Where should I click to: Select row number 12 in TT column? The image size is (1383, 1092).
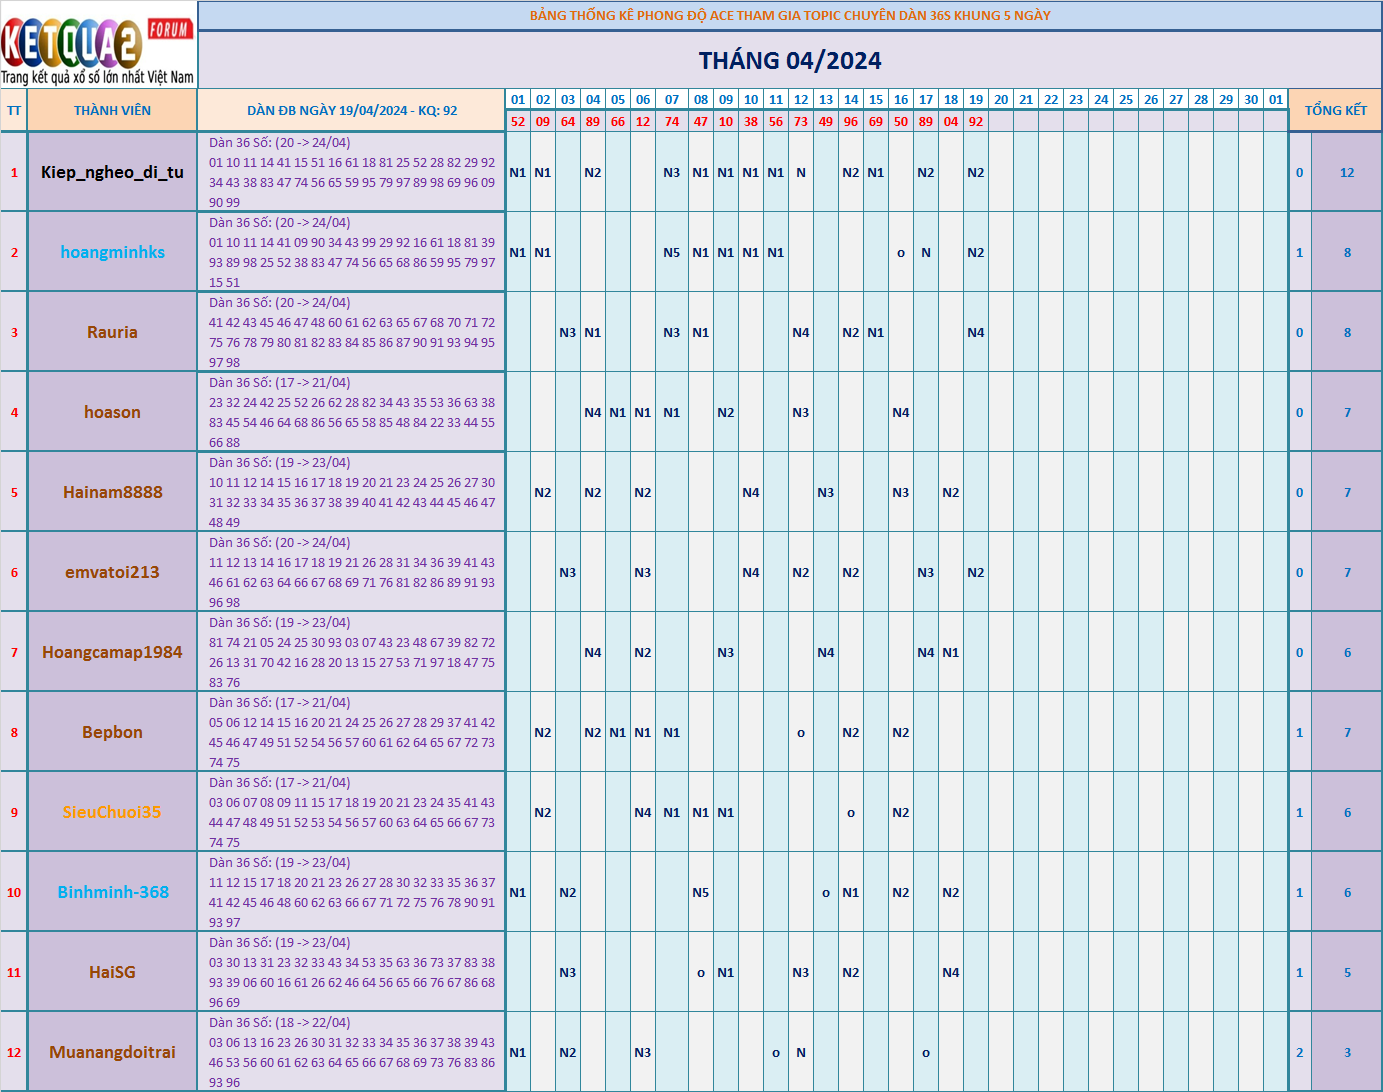point(14,1052)
